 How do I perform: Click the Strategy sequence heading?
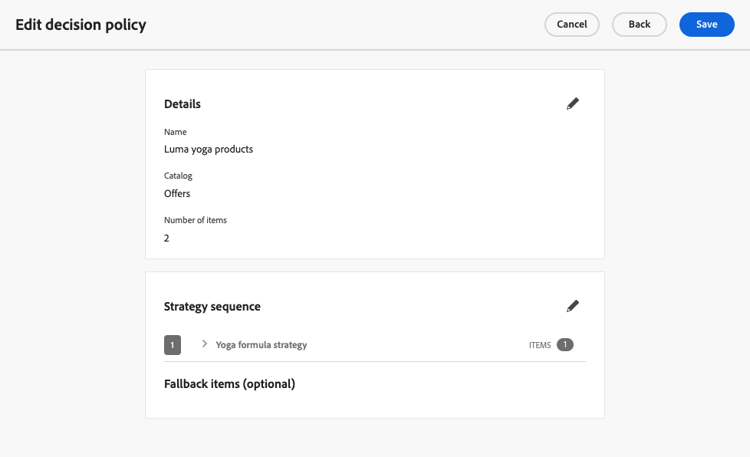212,306
